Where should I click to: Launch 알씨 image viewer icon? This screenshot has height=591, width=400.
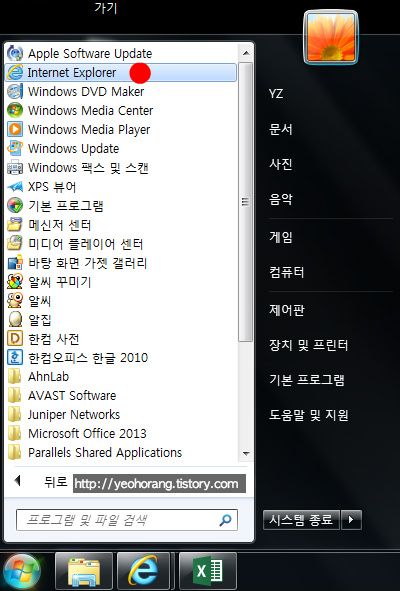pyautogui.click(x=15, y=300)
